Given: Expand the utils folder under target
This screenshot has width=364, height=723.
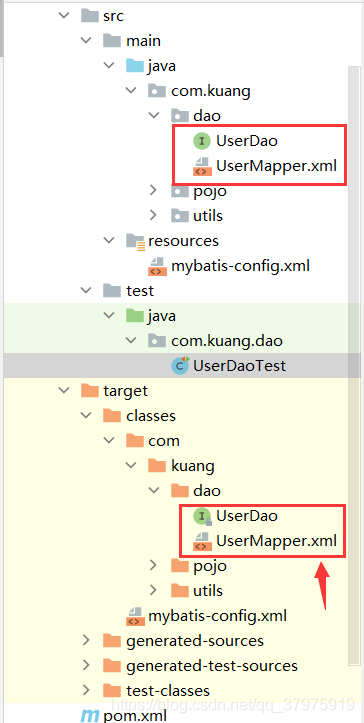Looking at the screenshot, I should (x=154, y=590).
